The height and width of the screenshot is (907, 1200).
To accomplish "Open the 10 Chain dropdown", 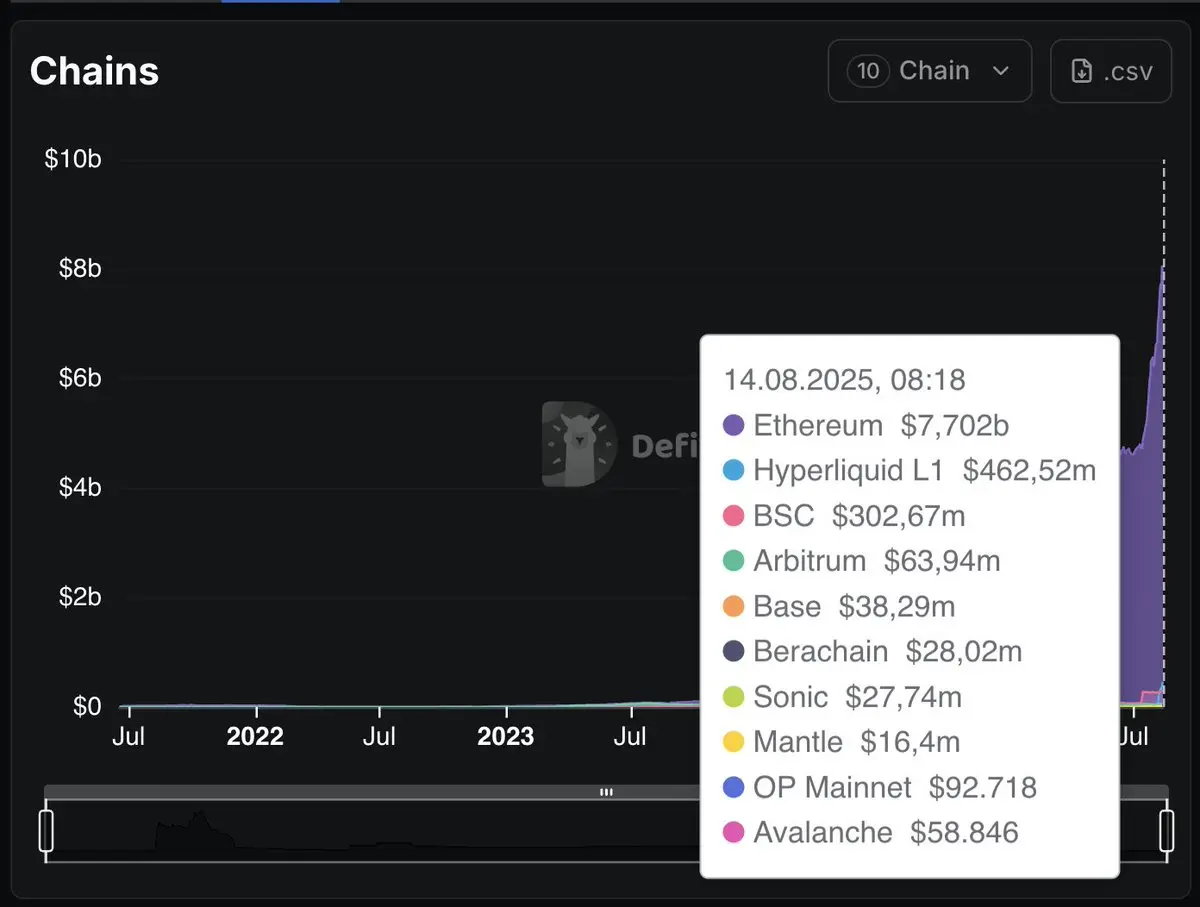I will pos(929,71).
